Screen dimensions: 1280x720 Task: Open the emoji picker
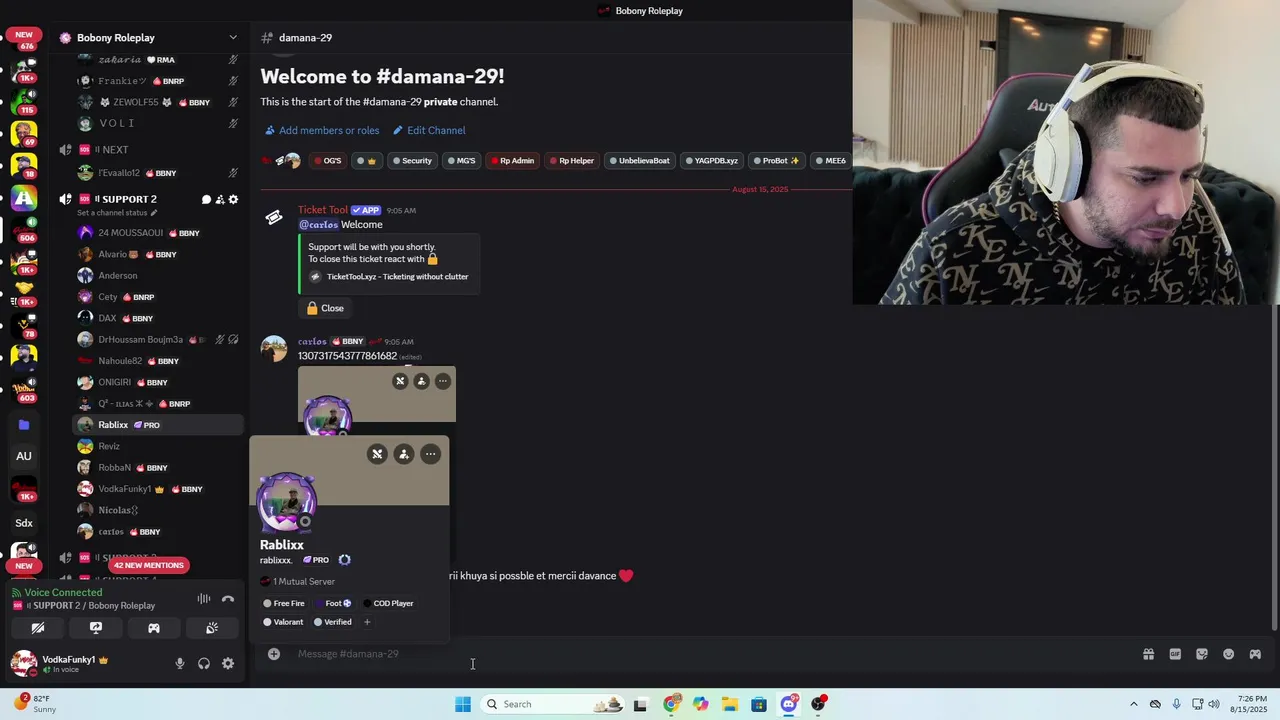coord(1228,654)
